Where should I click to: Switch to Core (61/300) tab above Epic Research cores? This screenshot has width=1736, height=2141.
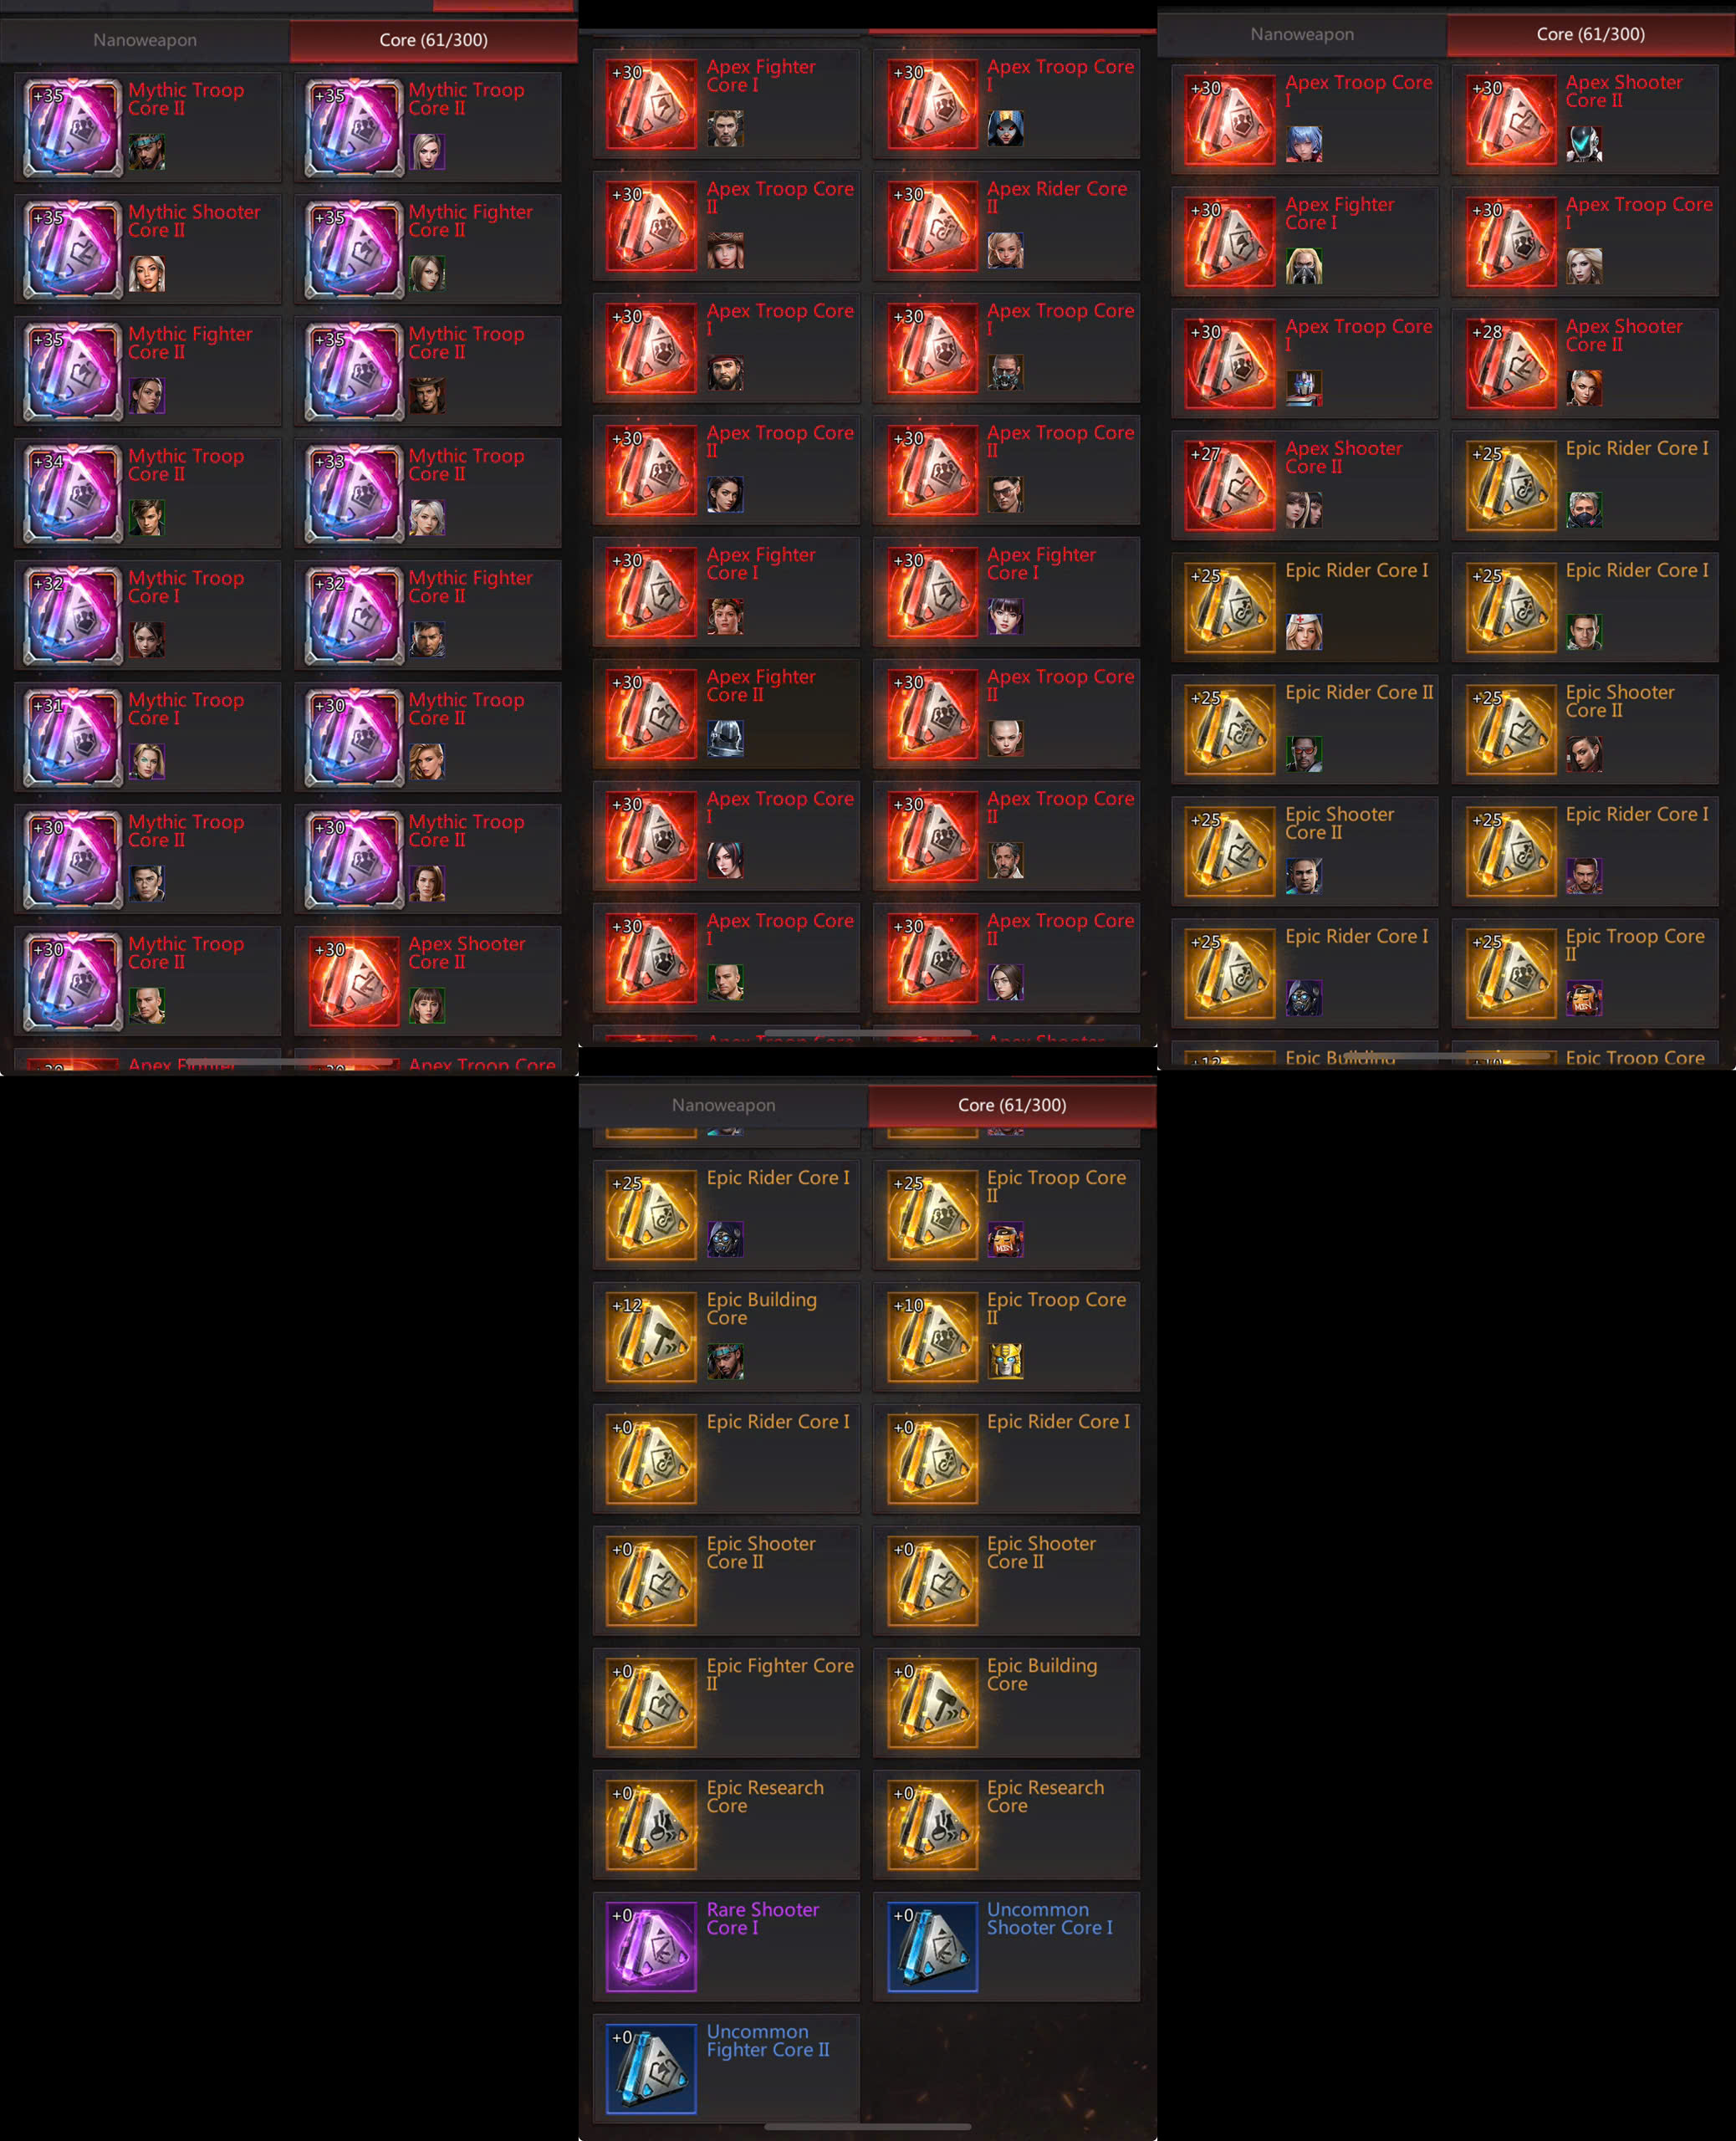[1012, 1105]
